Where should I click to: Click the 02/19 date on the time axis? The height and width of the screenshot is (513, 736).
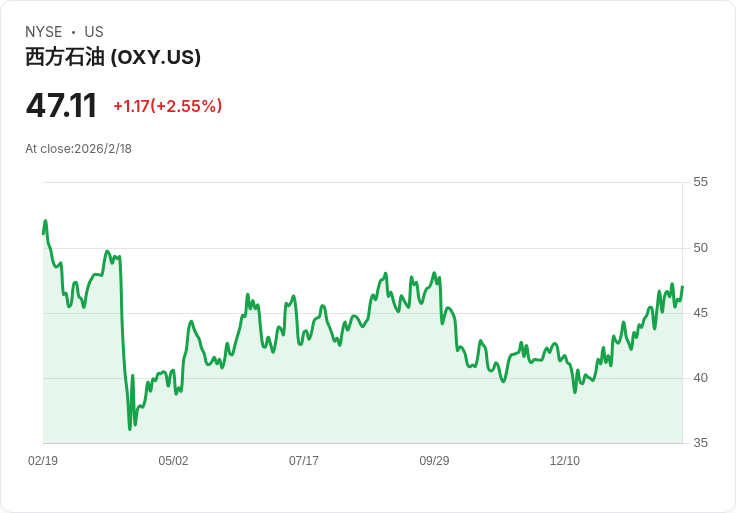[43, 461]
